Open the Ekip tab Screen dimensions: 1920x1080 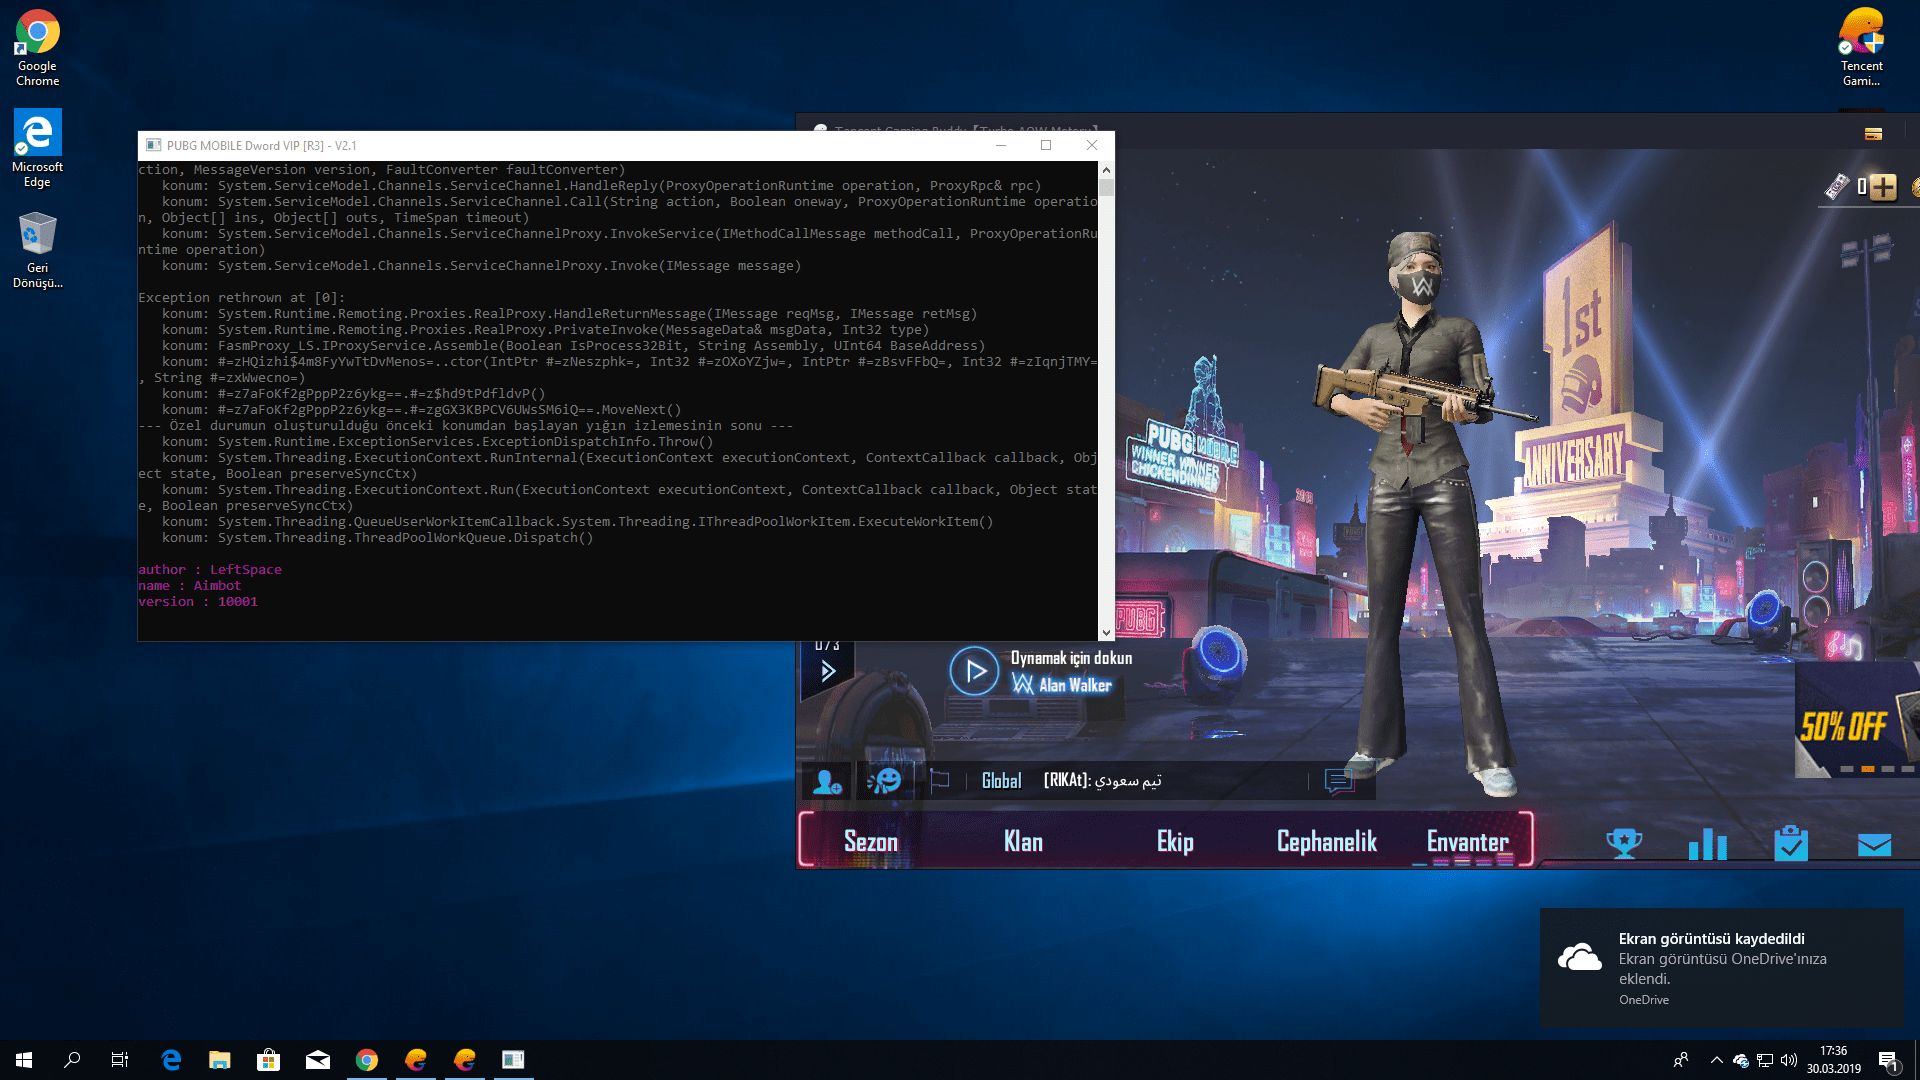point(1175,842)
